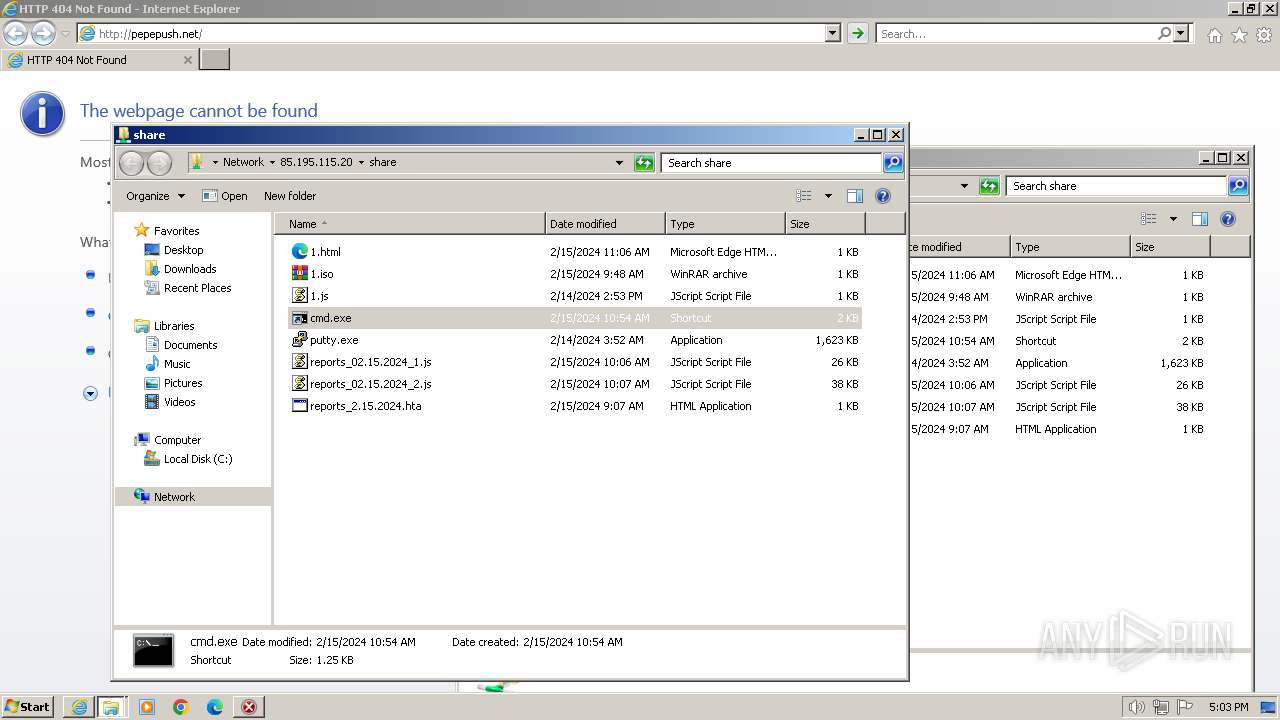Viewport: 1280px width, 720px height.
Task: Sort by Size column
Action: 826,224
